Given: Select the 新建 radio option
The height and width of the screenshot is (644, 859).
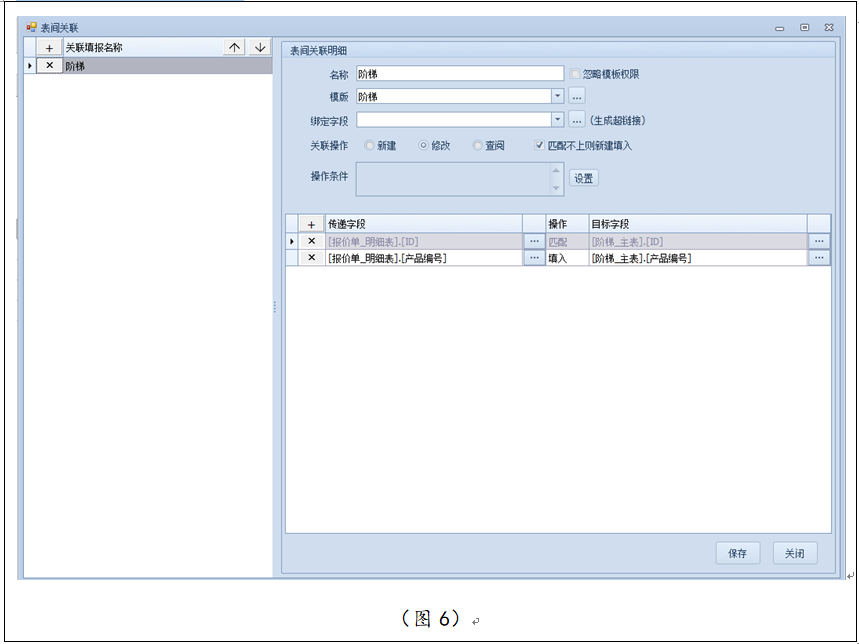Looking at the screenshot, I should click(x=370, y=145).
